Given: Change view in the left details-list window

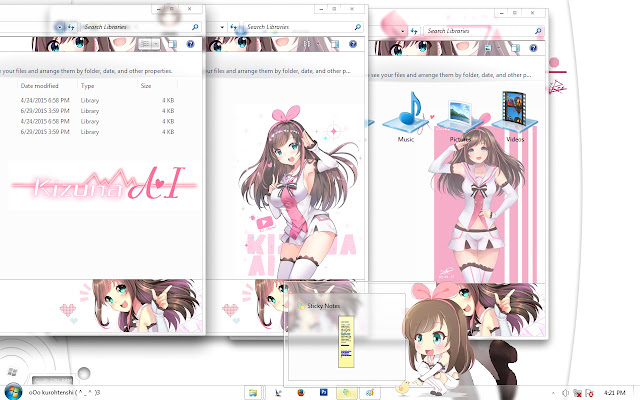Looking at the screenshot, I should [144, 44].
